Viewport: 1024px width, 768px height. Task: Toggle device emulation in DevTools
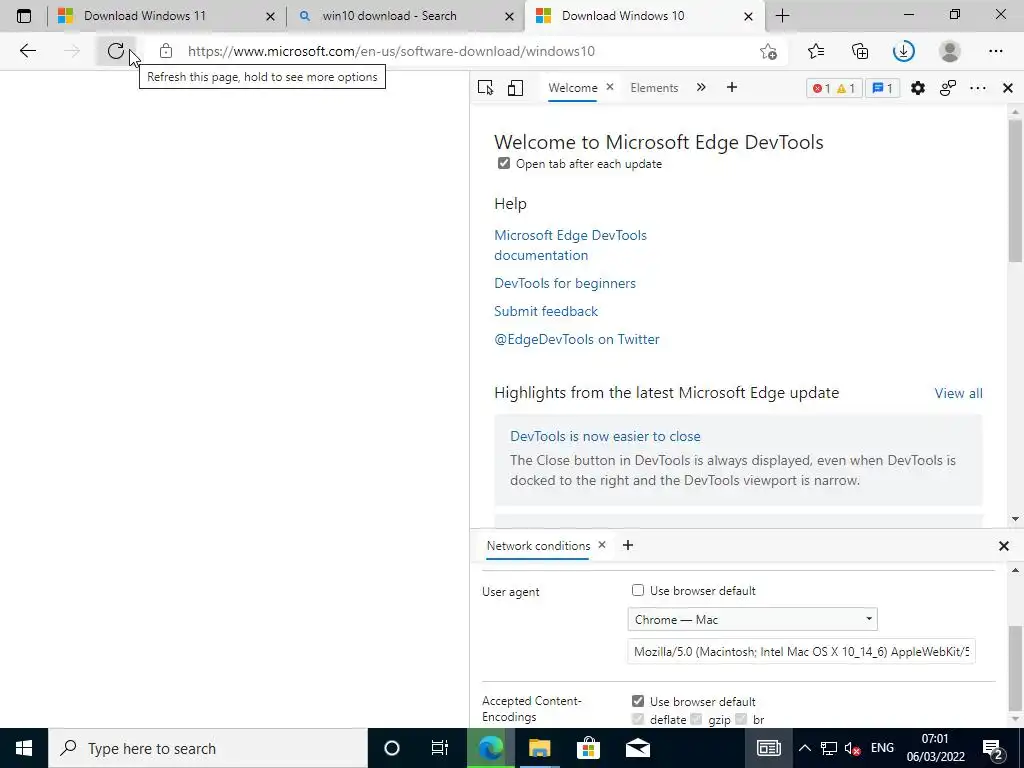coord(515,88)
